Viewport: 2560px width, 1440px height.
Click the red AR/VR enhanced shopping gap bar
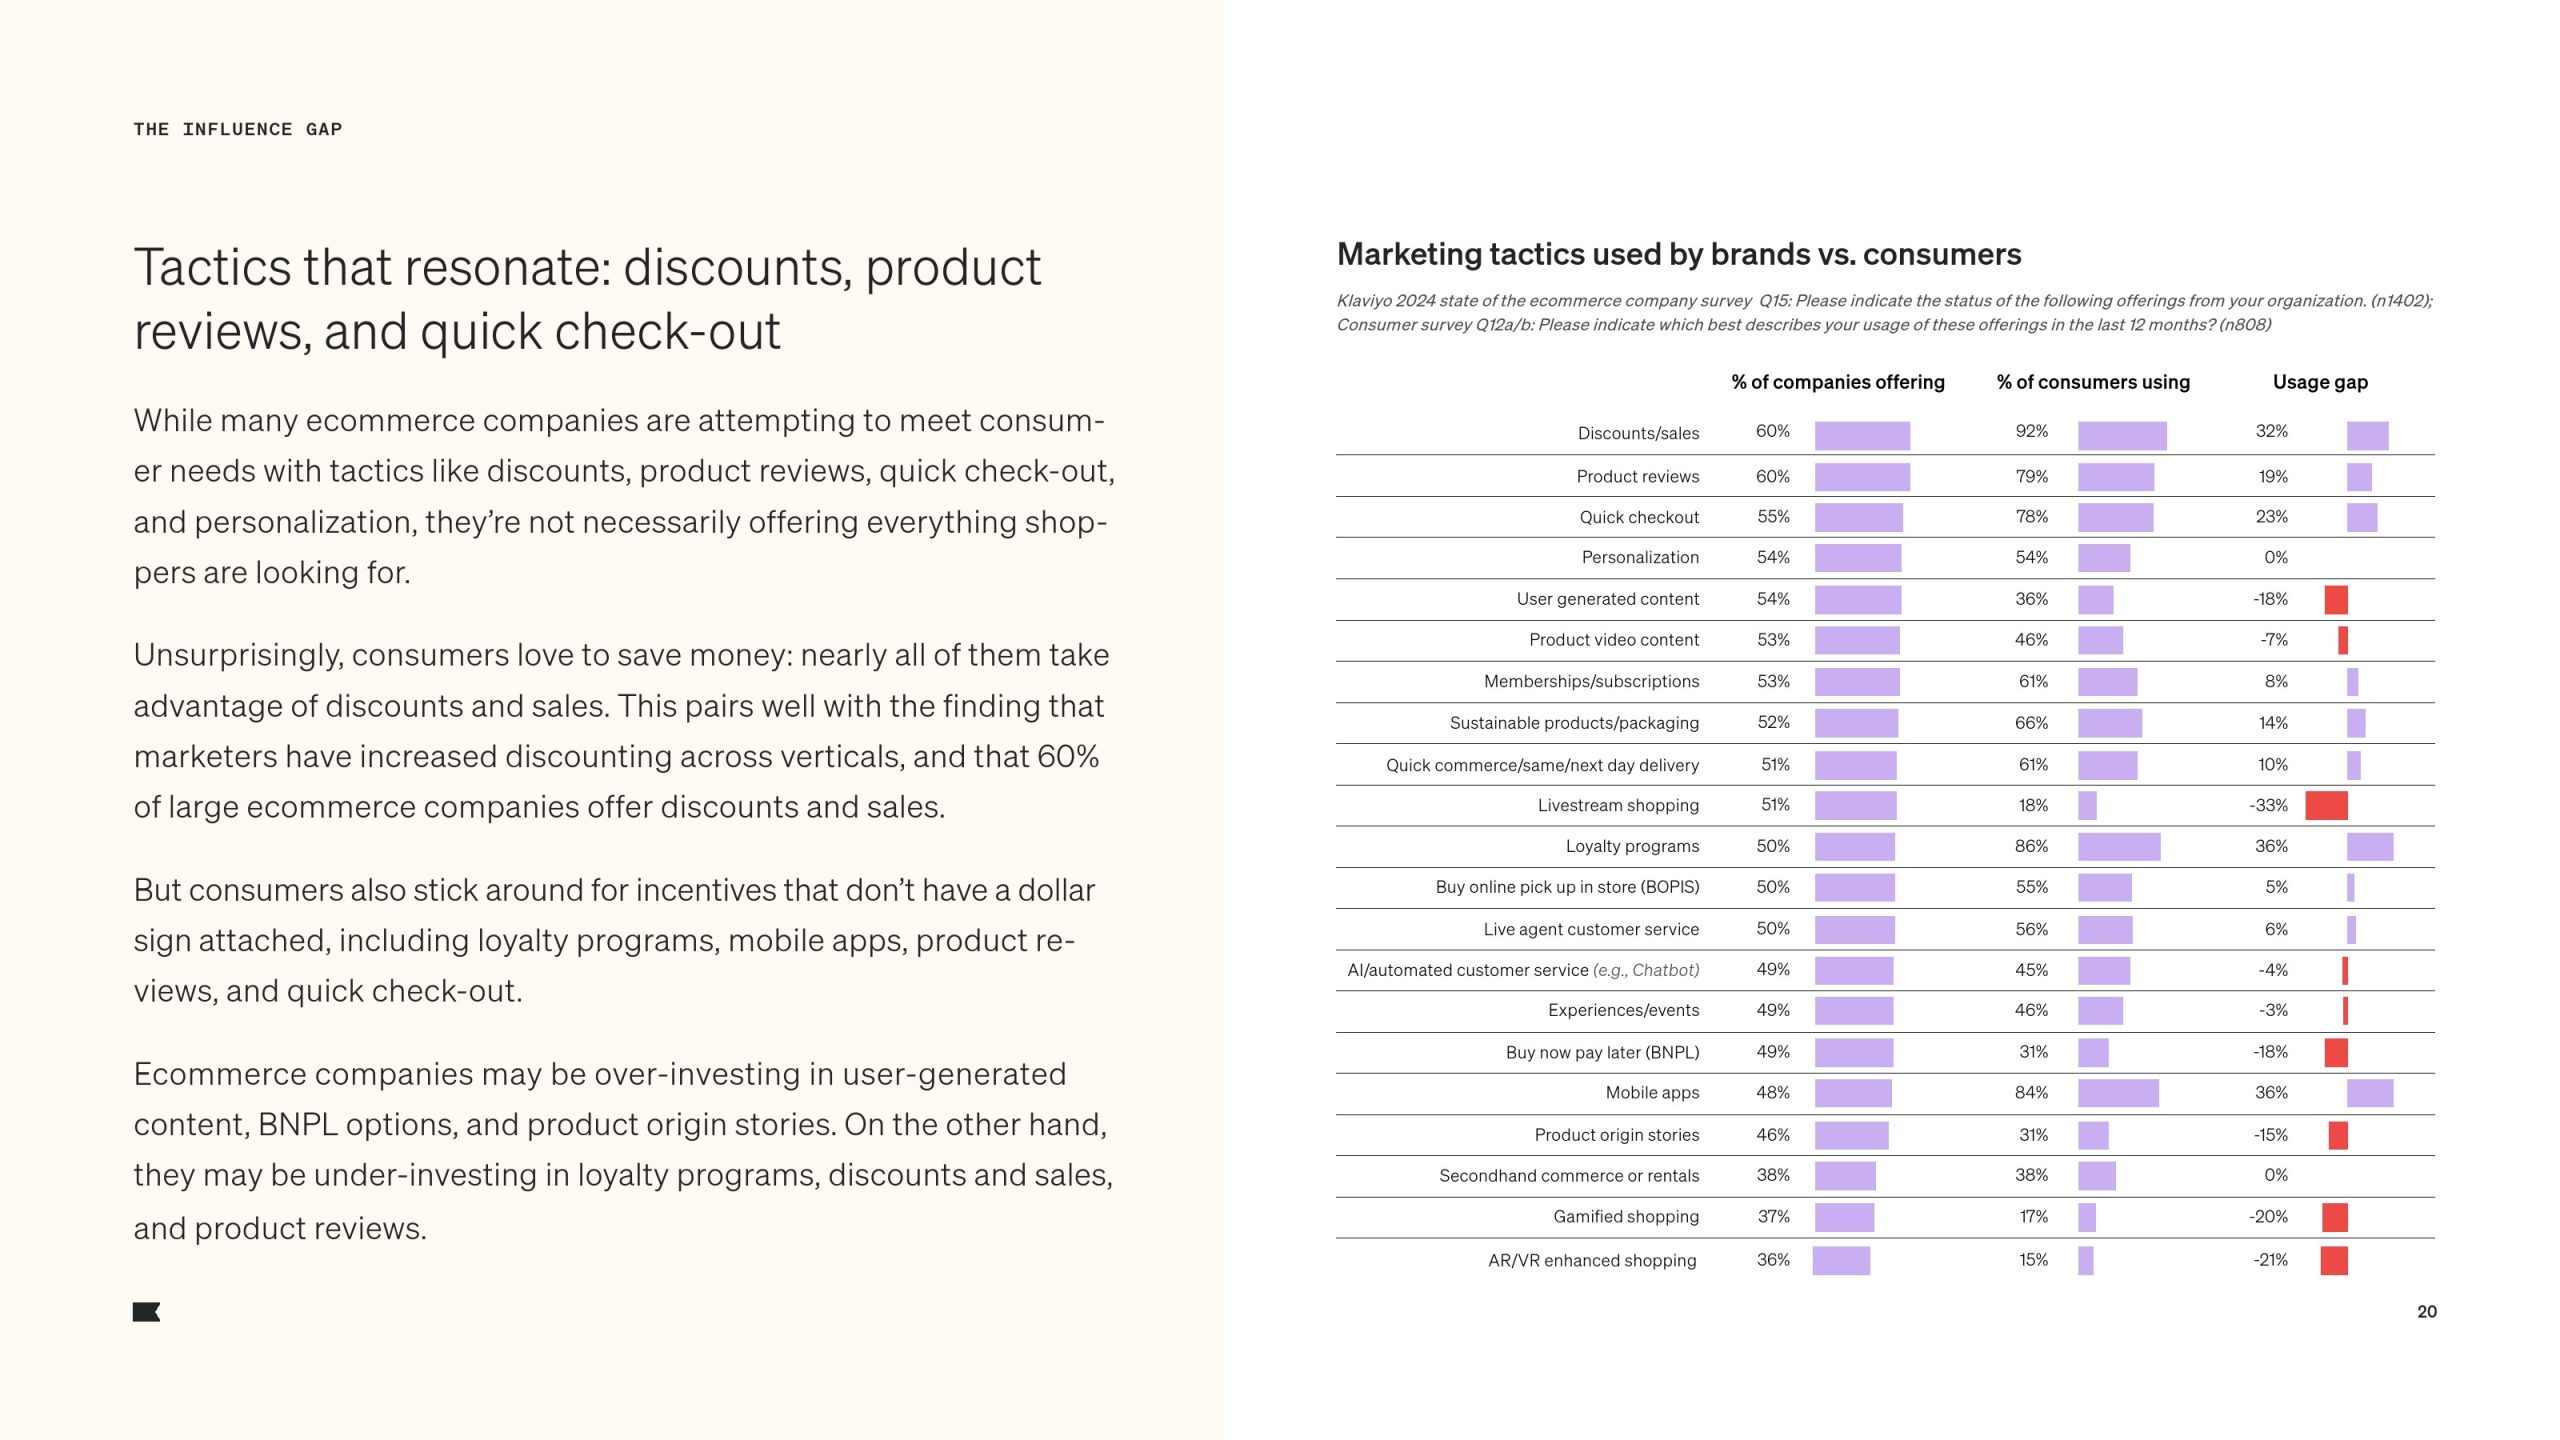(2333, 1260)
